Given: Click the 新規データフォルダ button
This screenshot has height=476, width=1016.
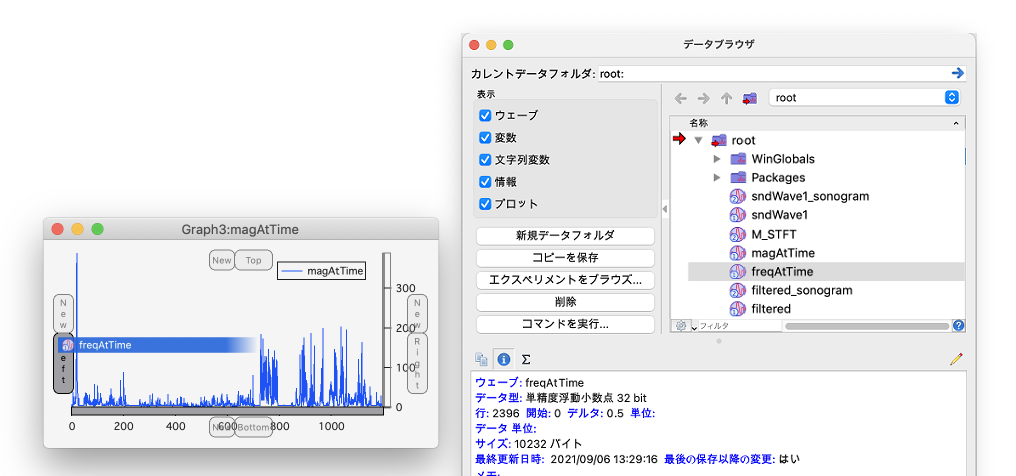Looking at the screenshot, I should 565,236.
